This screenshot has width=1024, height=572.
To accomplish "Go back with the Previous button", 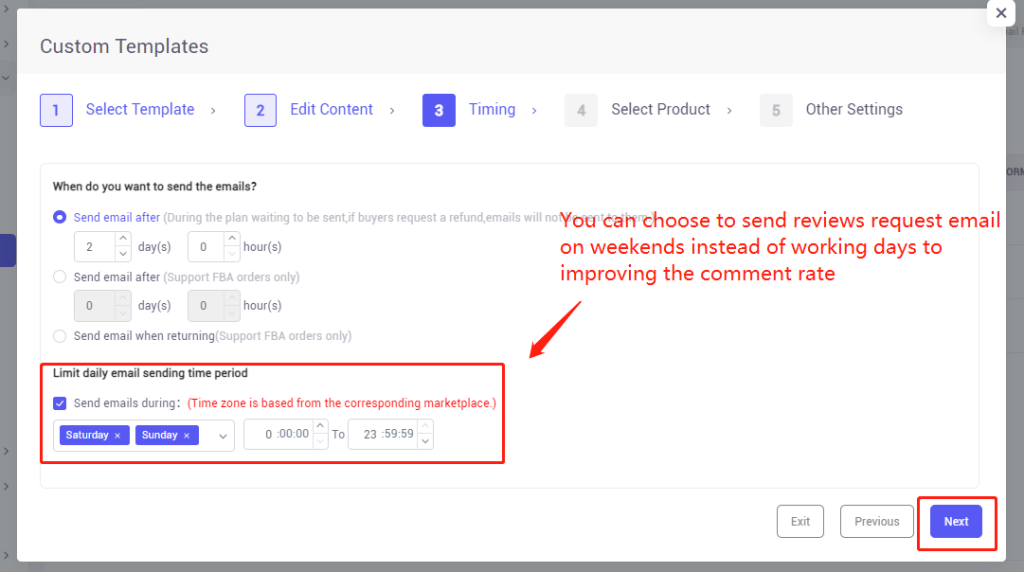I will coord(876,521).
